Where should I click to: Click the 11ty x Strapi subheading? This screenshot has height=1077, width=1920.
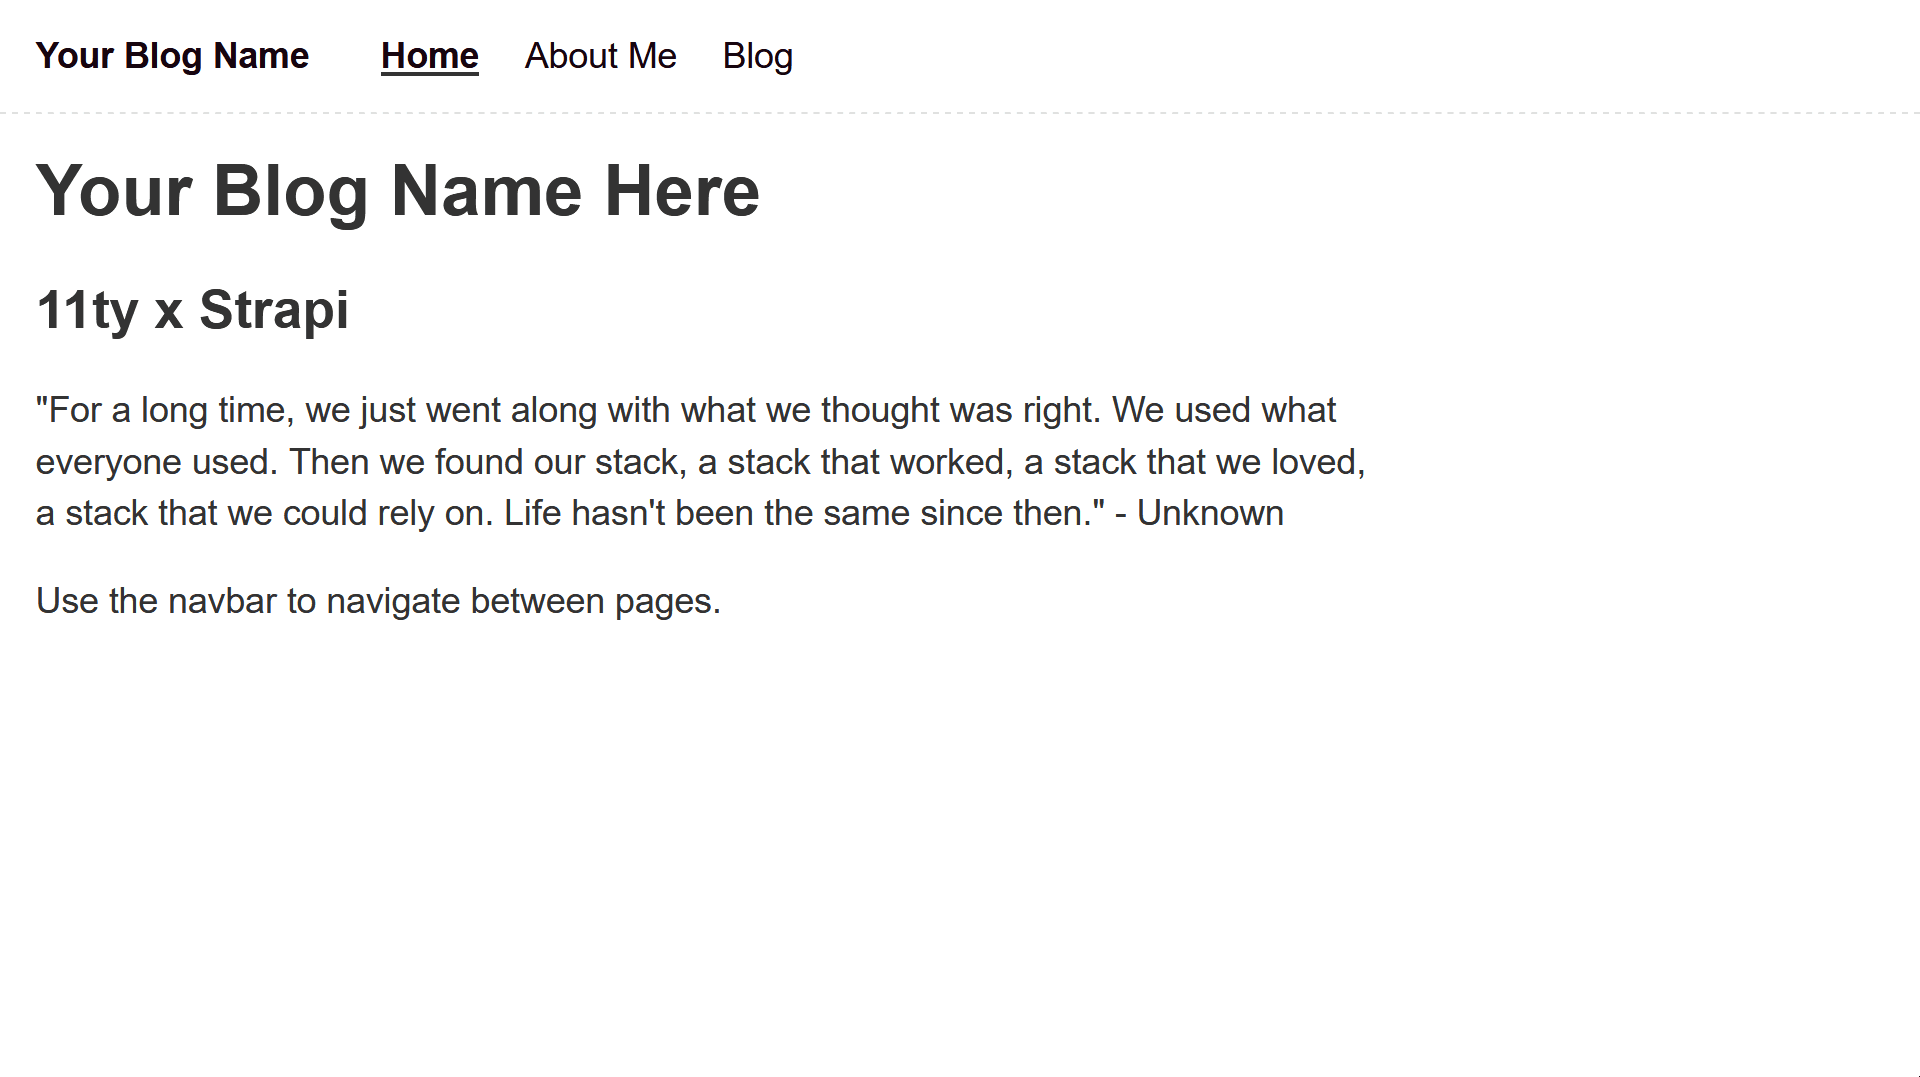click(x=192, y=310)
